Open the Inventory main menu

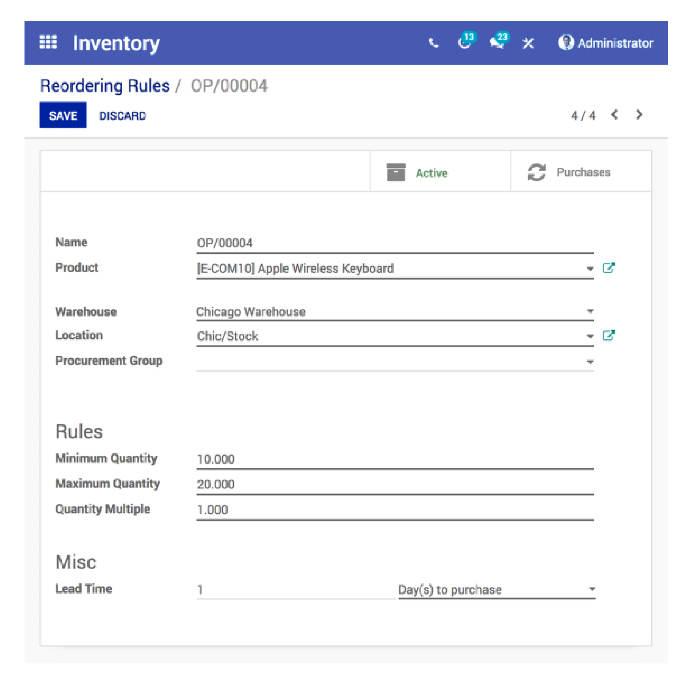pos(116,43)
